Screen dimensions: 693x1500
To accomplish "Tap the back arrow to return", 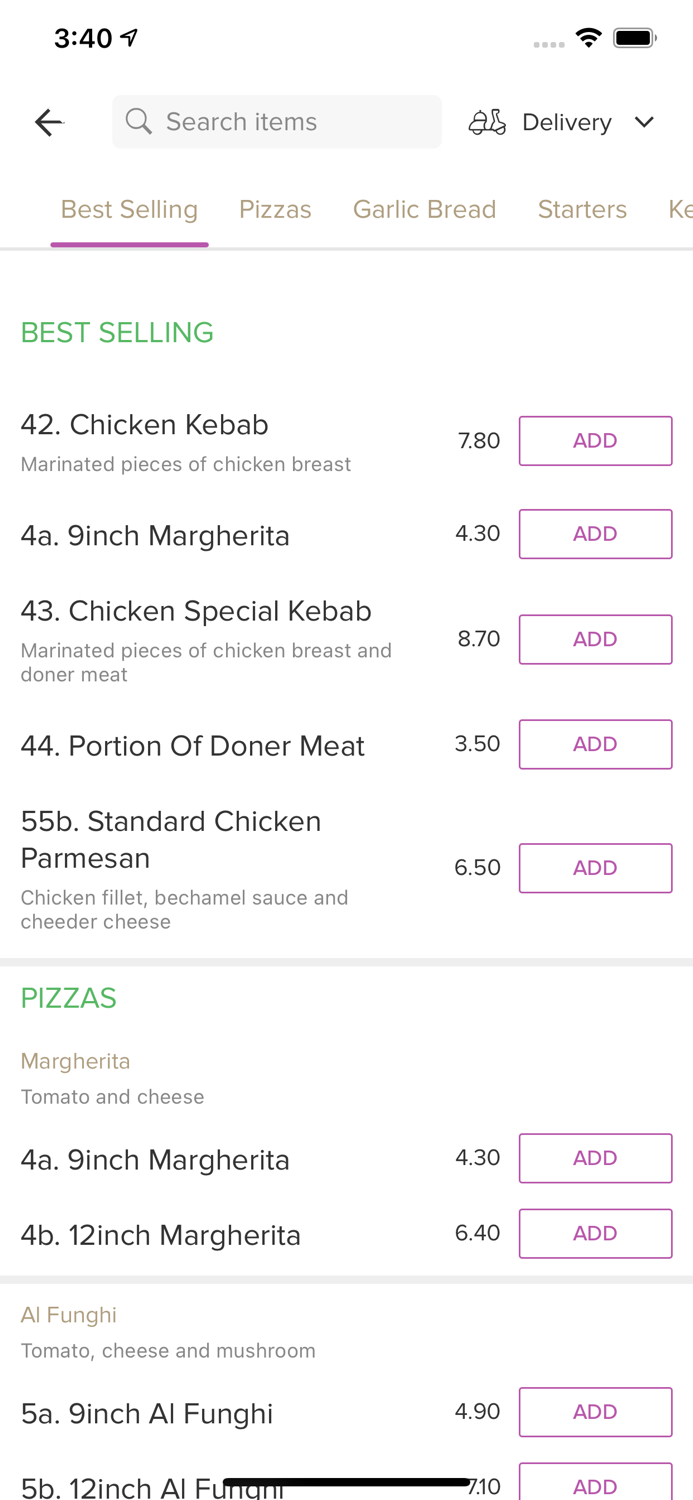I will tap(47, 121).
